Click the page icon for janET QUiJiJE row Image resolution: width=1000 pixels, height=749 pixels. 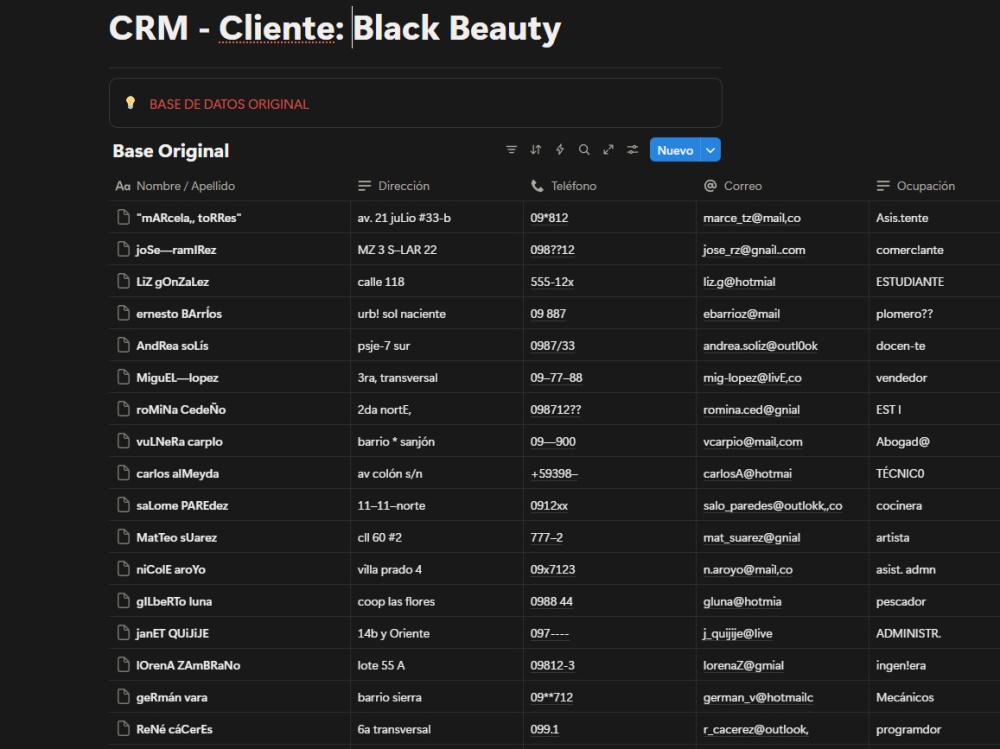click(x=124, y=633)
